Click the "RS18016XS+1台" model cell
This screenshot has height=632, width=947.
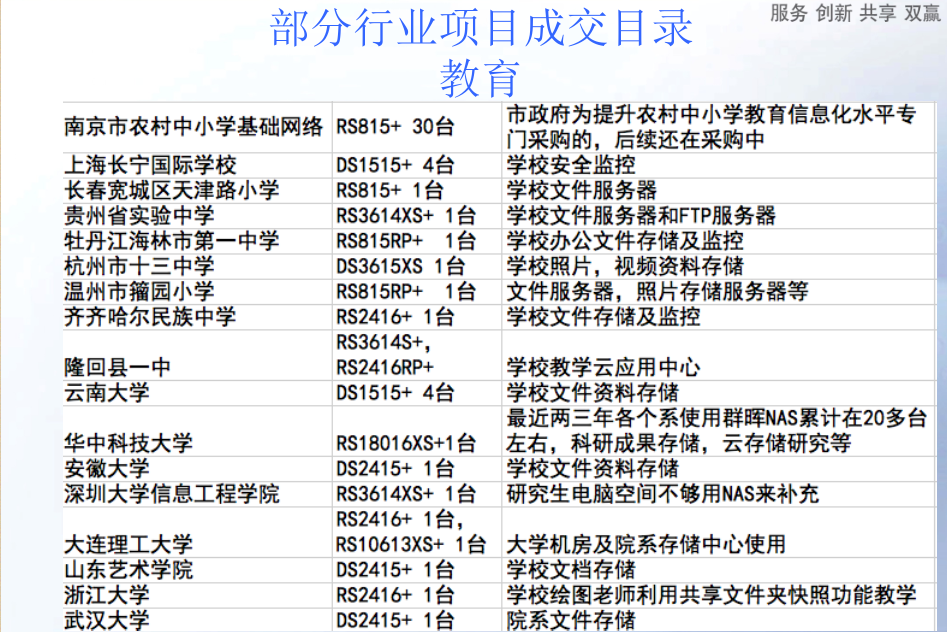point(406,443)
